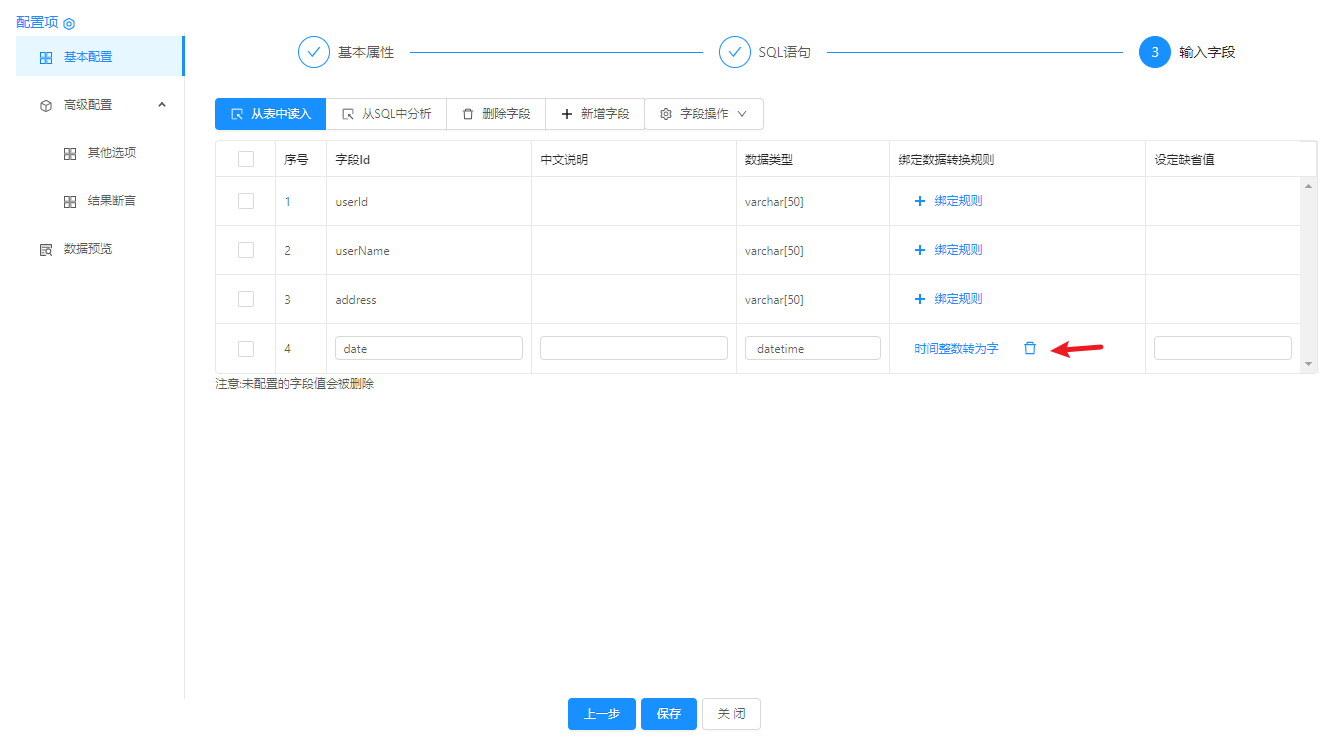Click the 中文说明 input in the date row
This screenshot has height=751, width=1333.
634,348
